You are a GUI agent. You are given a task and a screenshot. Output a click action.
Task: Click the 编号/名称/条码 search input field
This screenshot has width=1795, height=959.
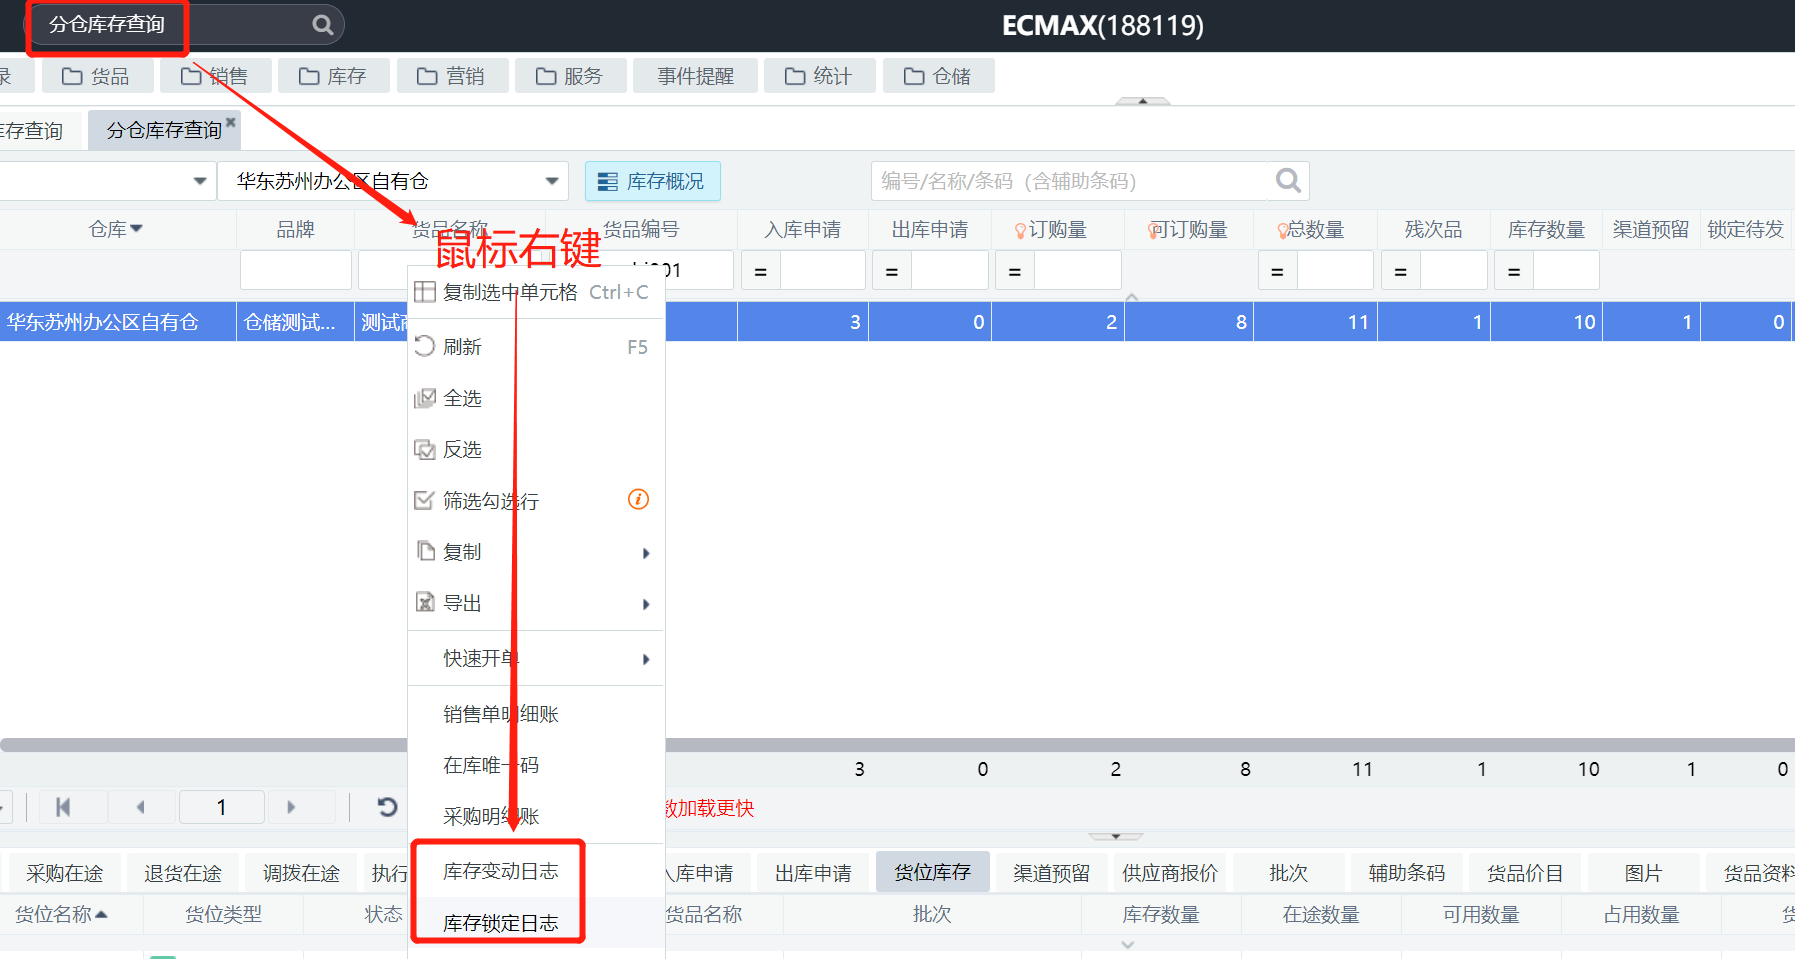(1071, 181)
